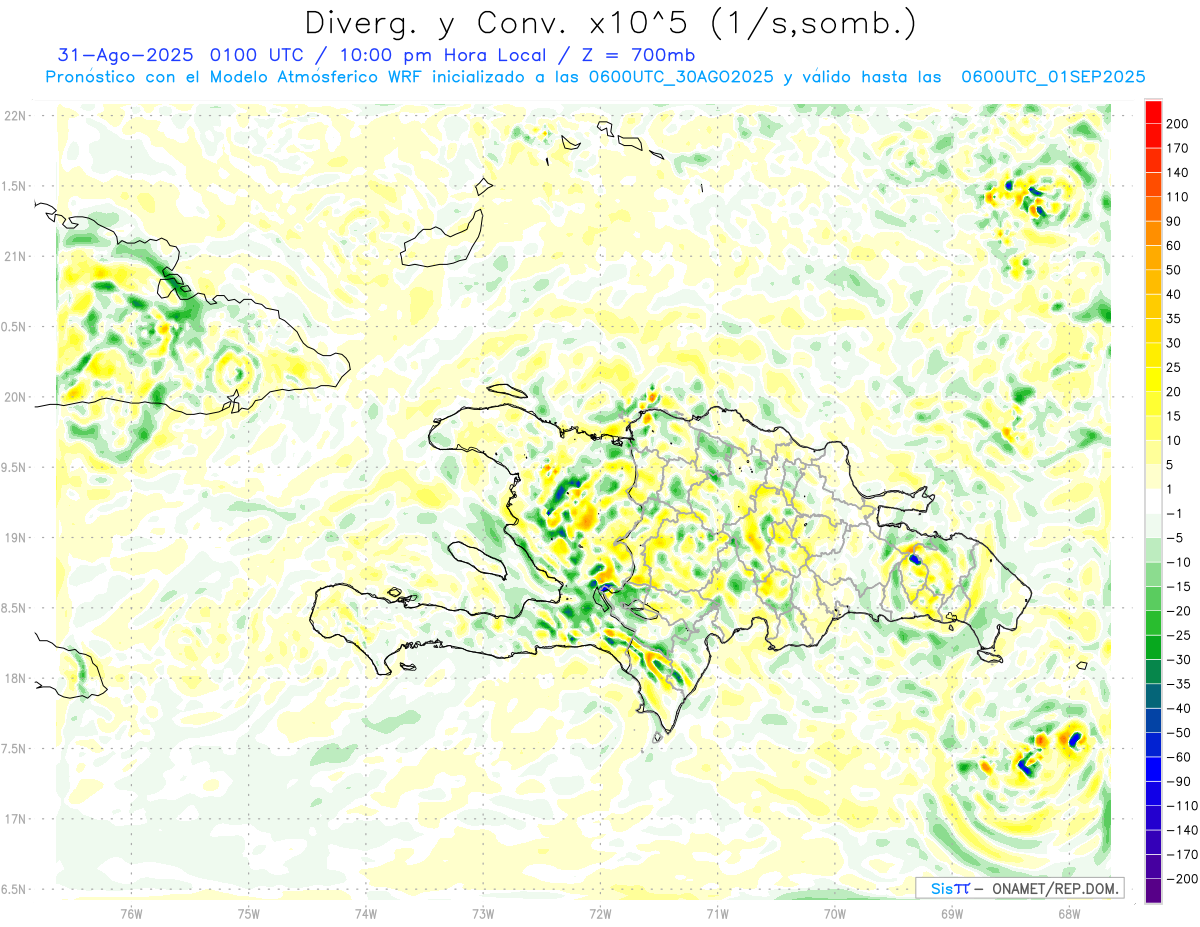Click the 'SisTT' logo text
The image size is (1200, 927).
[949, 888]
